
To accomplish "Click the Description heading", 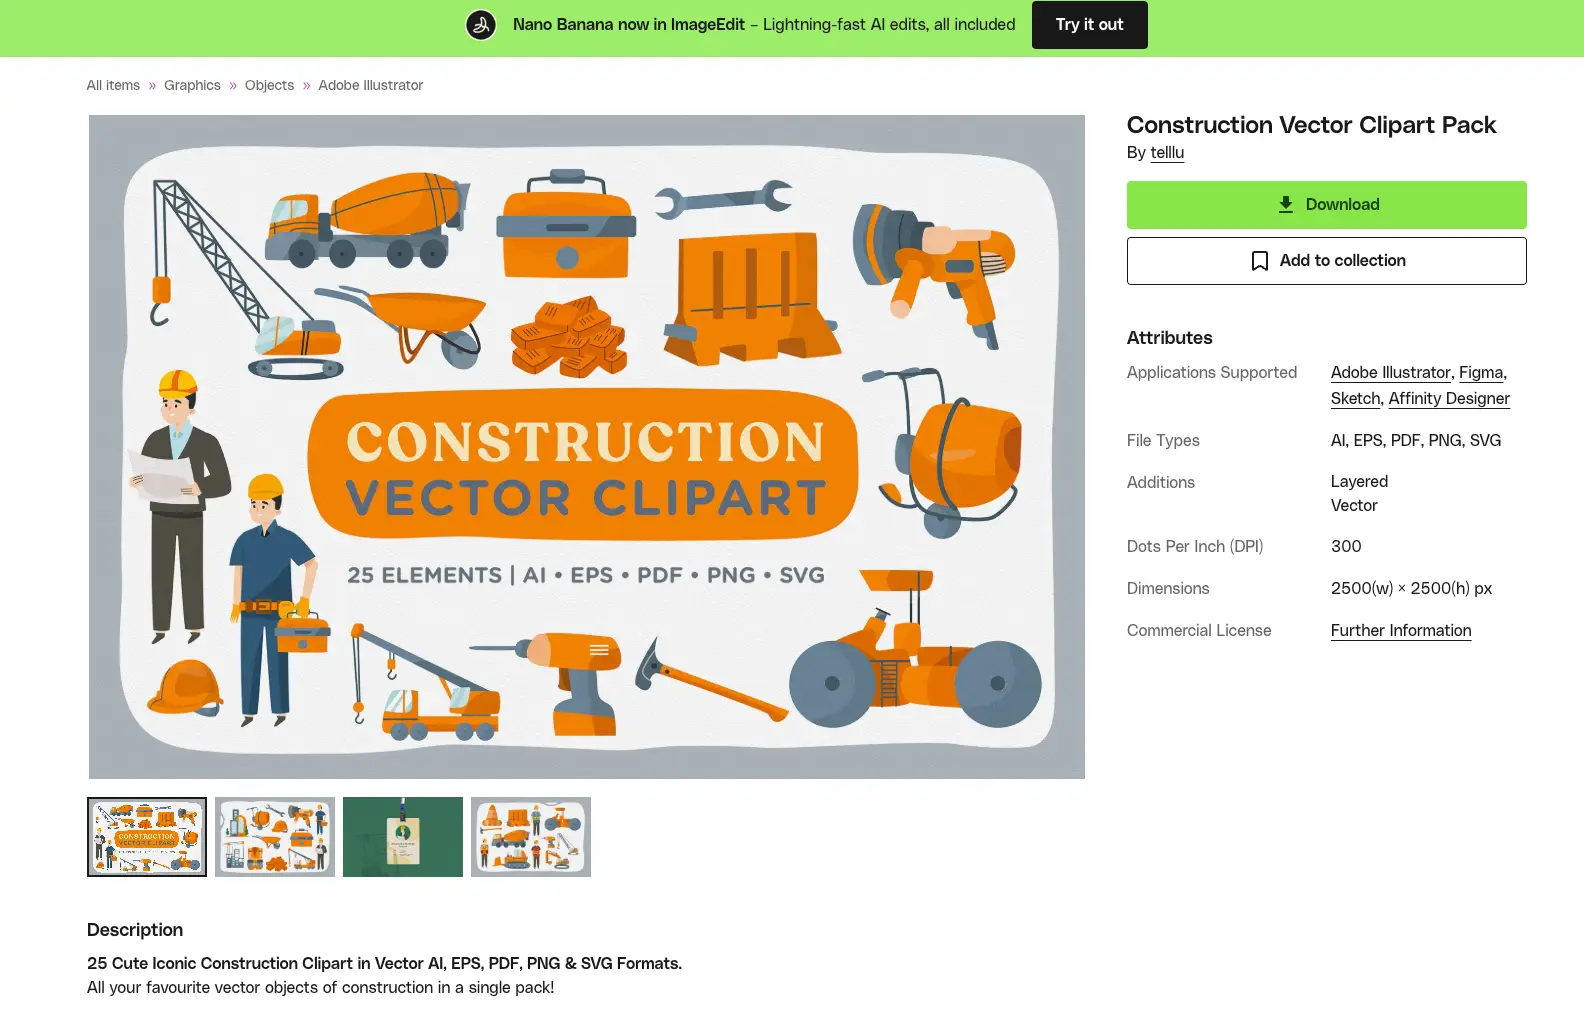I will 135,930.
